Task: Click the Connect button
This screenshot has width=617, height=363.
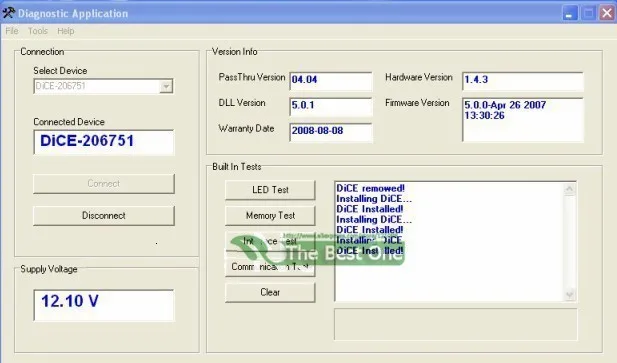Action: coord(103,184)
